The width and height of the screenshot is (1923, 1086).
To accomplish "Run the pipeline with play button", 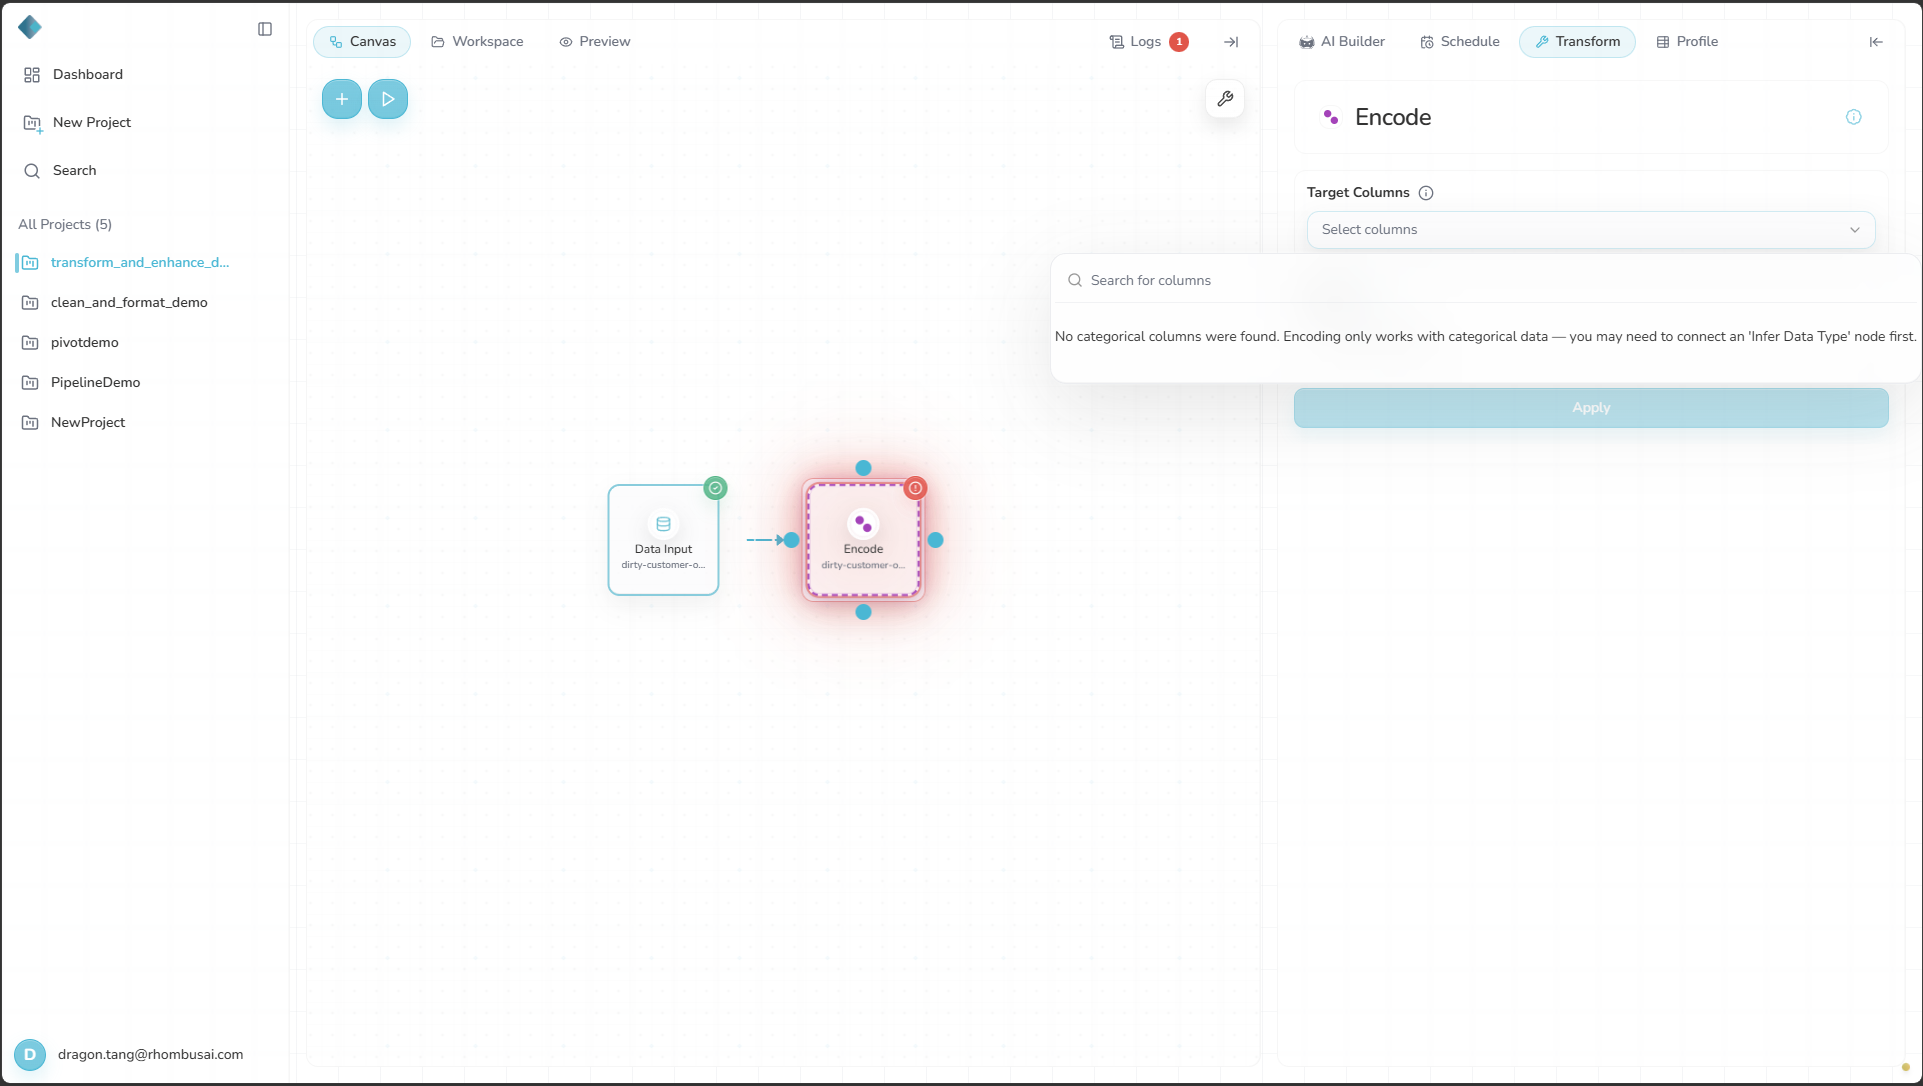I will [x=388, y=99].
